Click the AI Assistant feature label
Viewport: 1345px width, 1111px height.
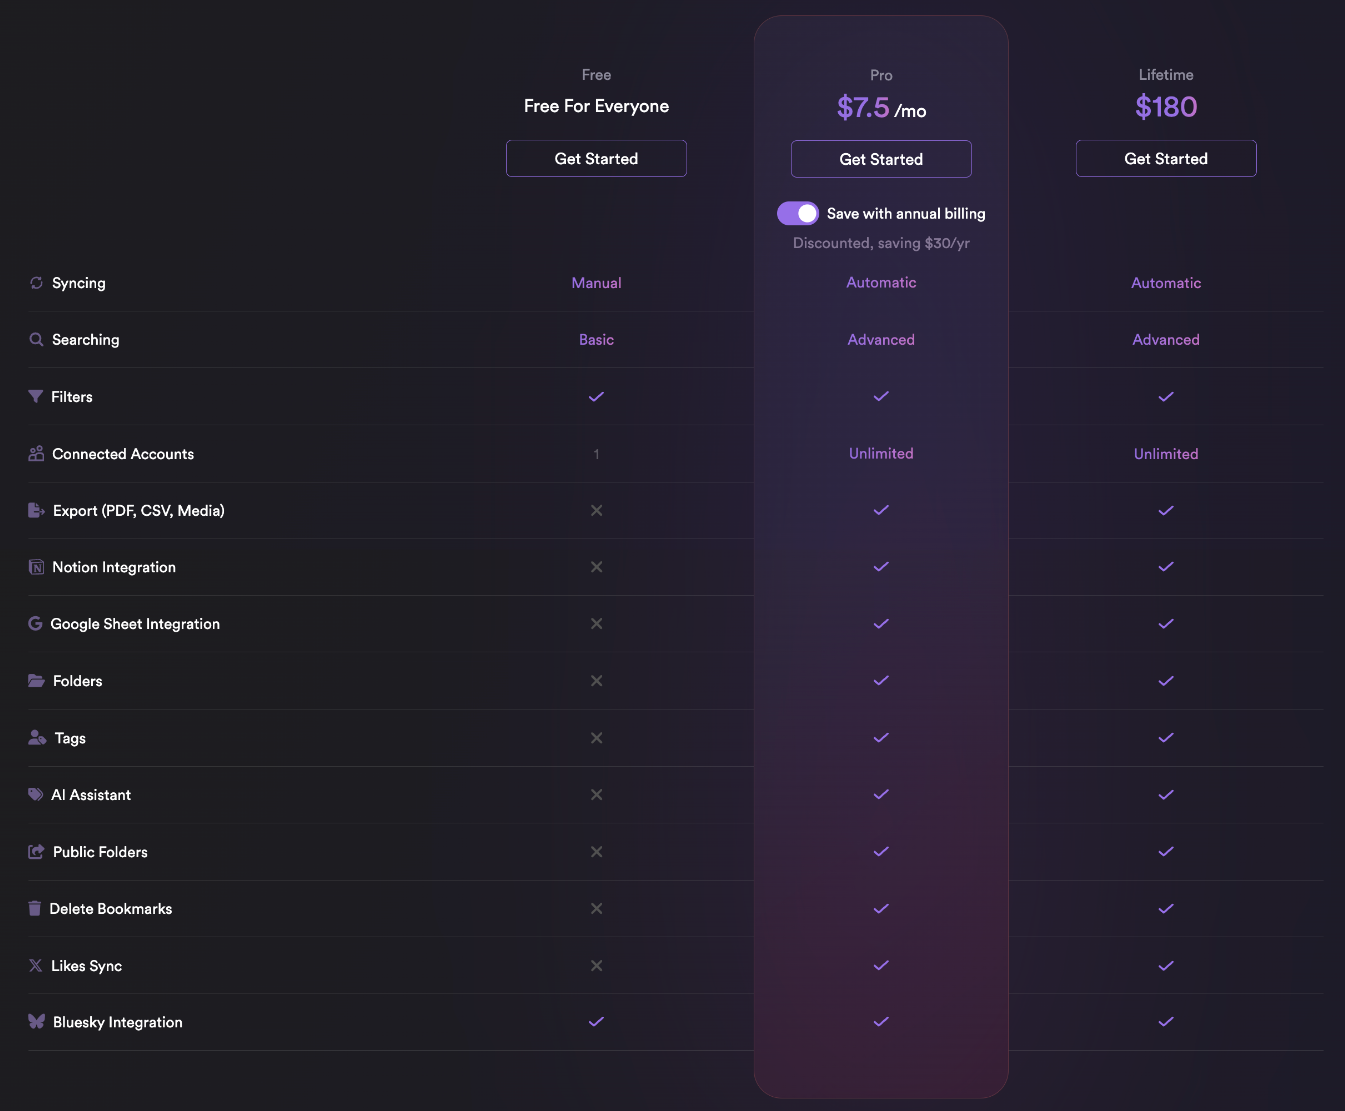[x=91, y=795]
